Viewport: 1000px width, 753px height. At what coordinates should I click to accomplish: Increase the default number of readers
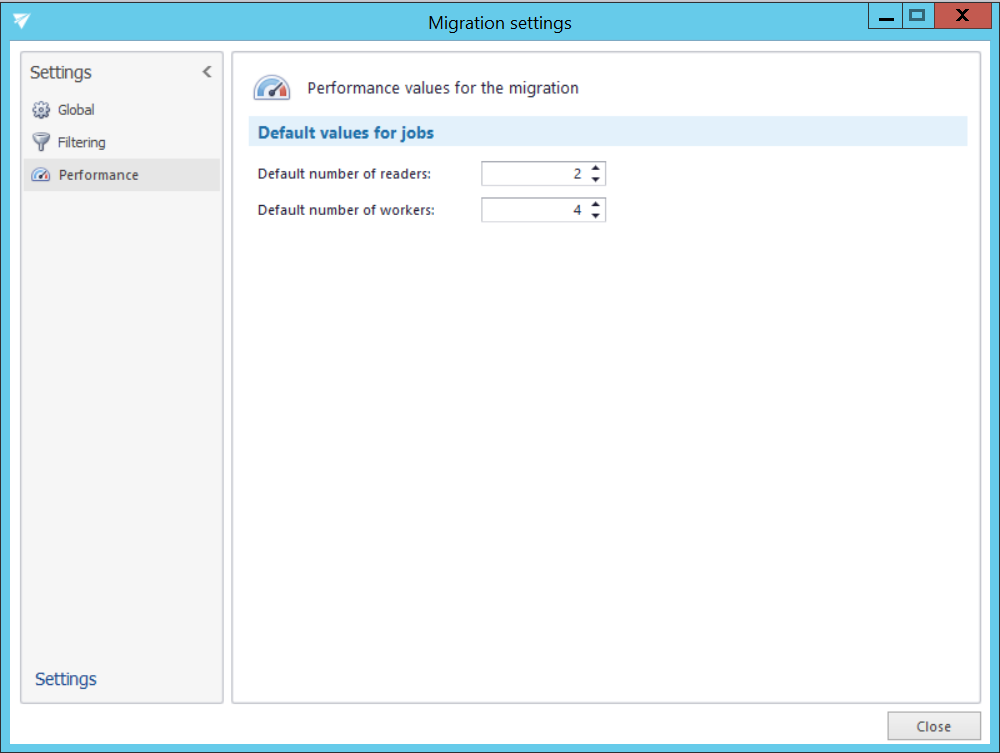(x=596, y=168)
